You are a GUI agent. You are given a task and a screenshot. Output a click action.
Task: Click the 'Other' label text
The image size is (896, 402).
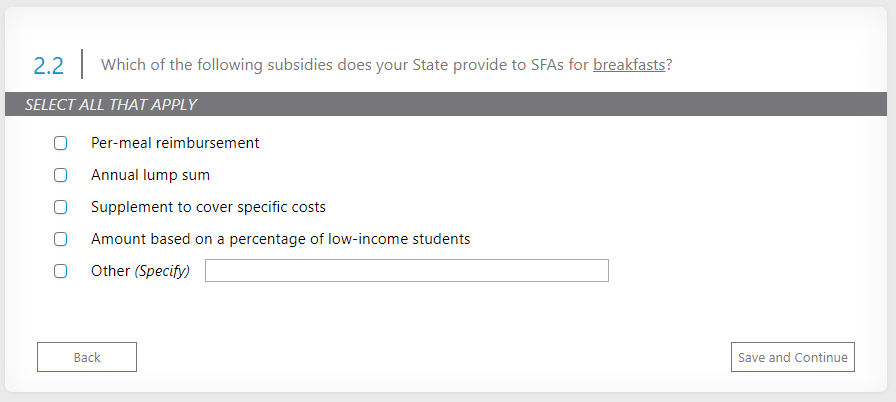(x=110, y=271)
